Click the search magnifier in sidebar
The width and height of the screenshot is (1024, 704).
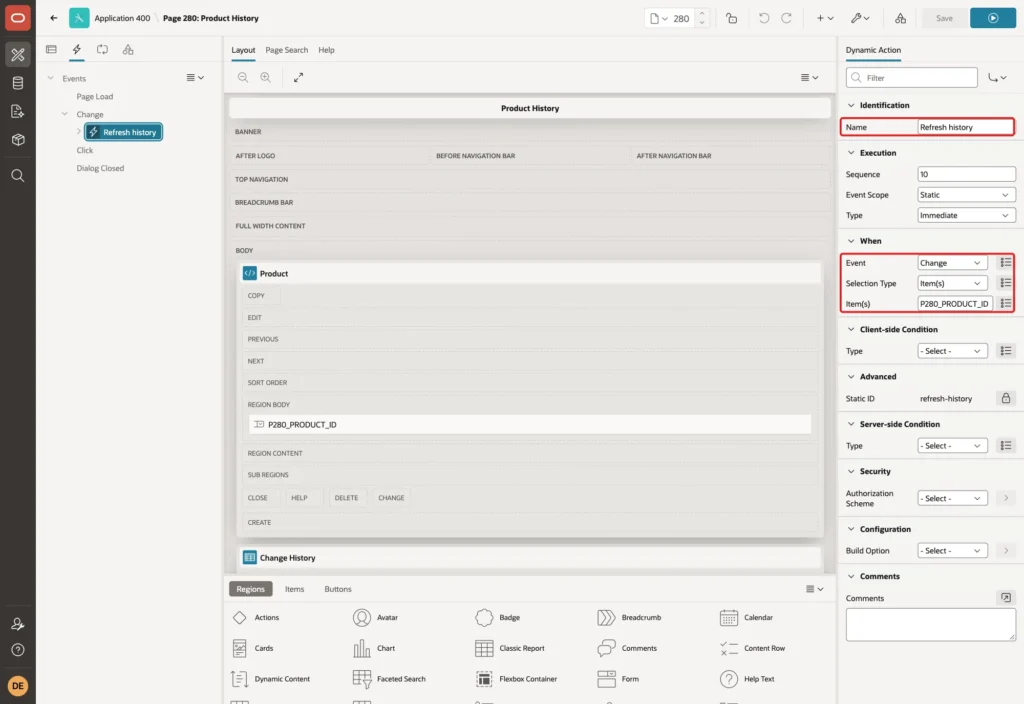tap(18, 175)
